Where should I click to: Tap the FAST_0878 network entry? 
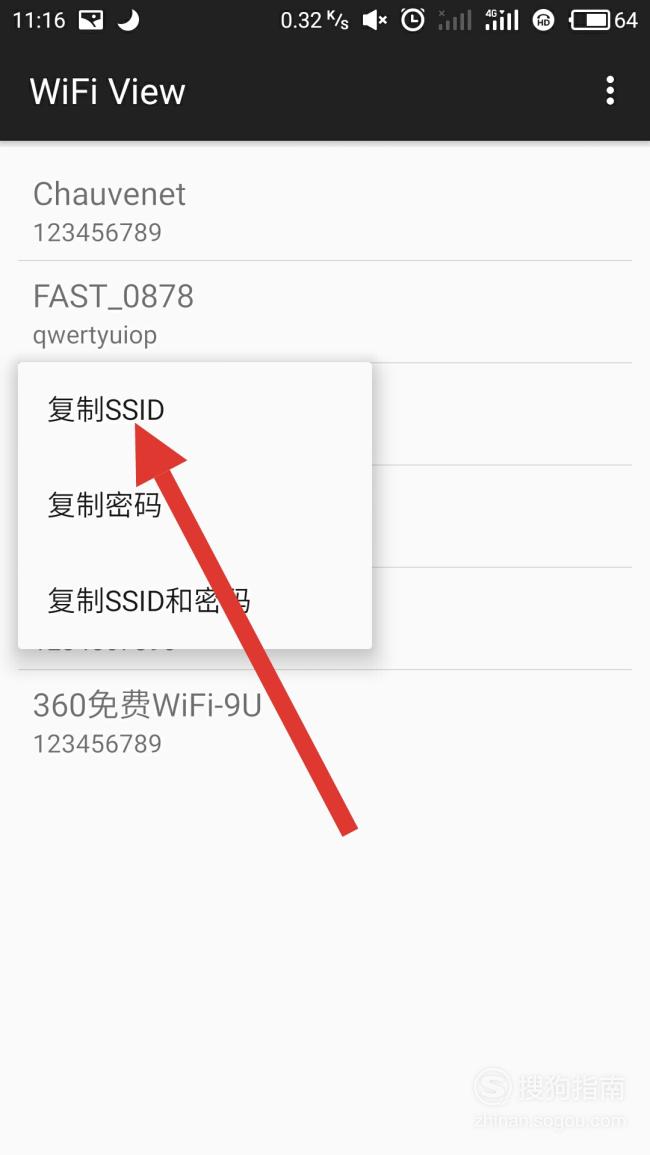pos(325,312)
